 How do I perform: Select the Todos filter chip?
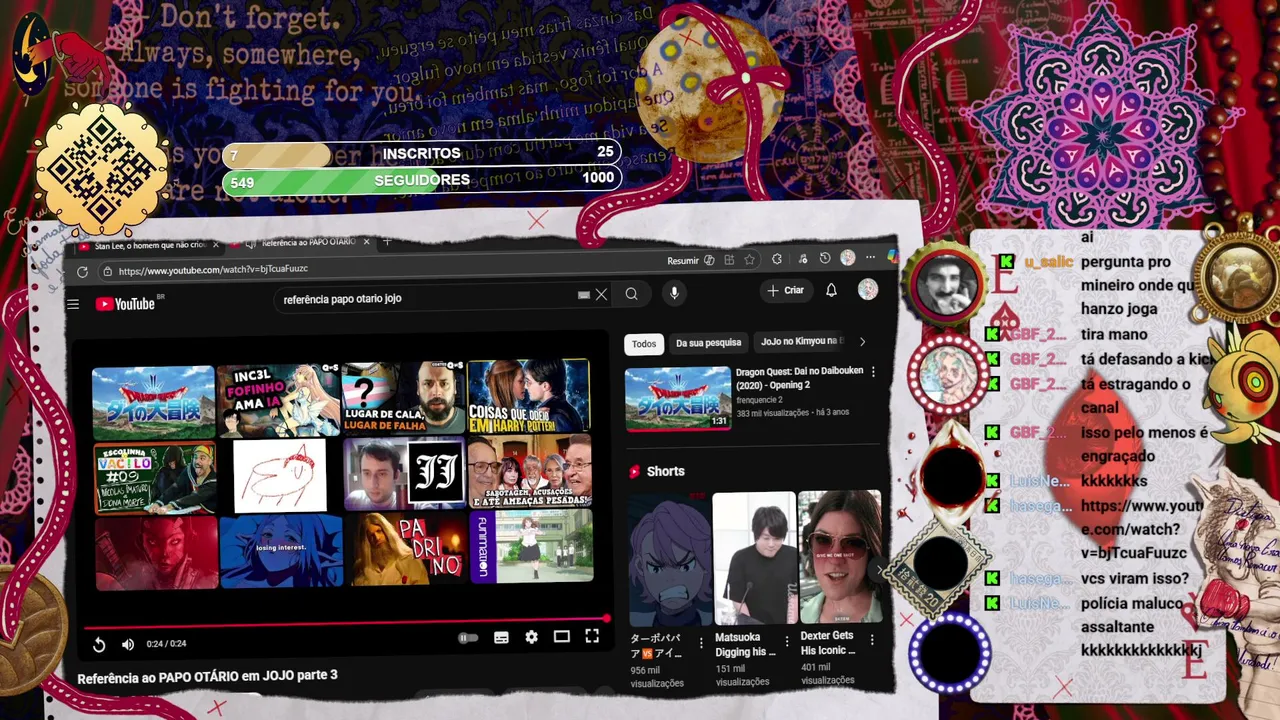pos(644,344)
